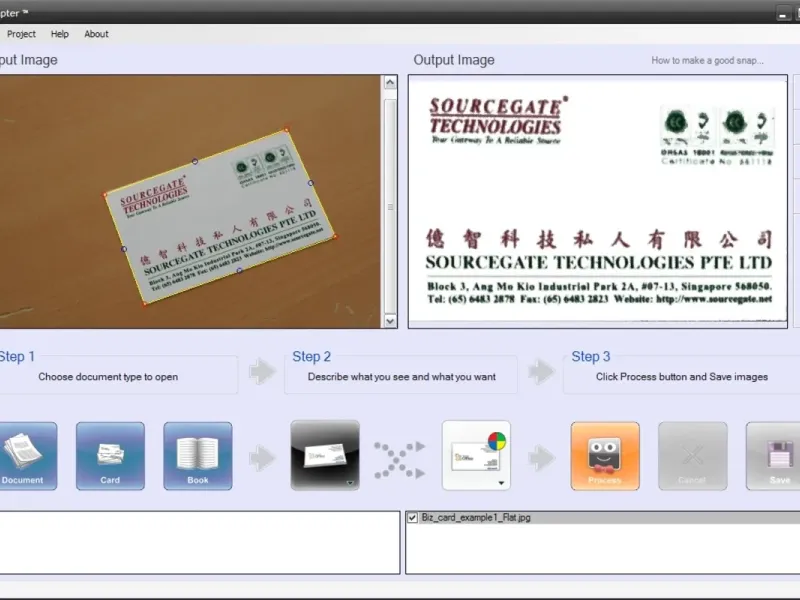Click the output image preview
Image resolution: width=800 pixels, height=600 pixels.
pos(597,202)
